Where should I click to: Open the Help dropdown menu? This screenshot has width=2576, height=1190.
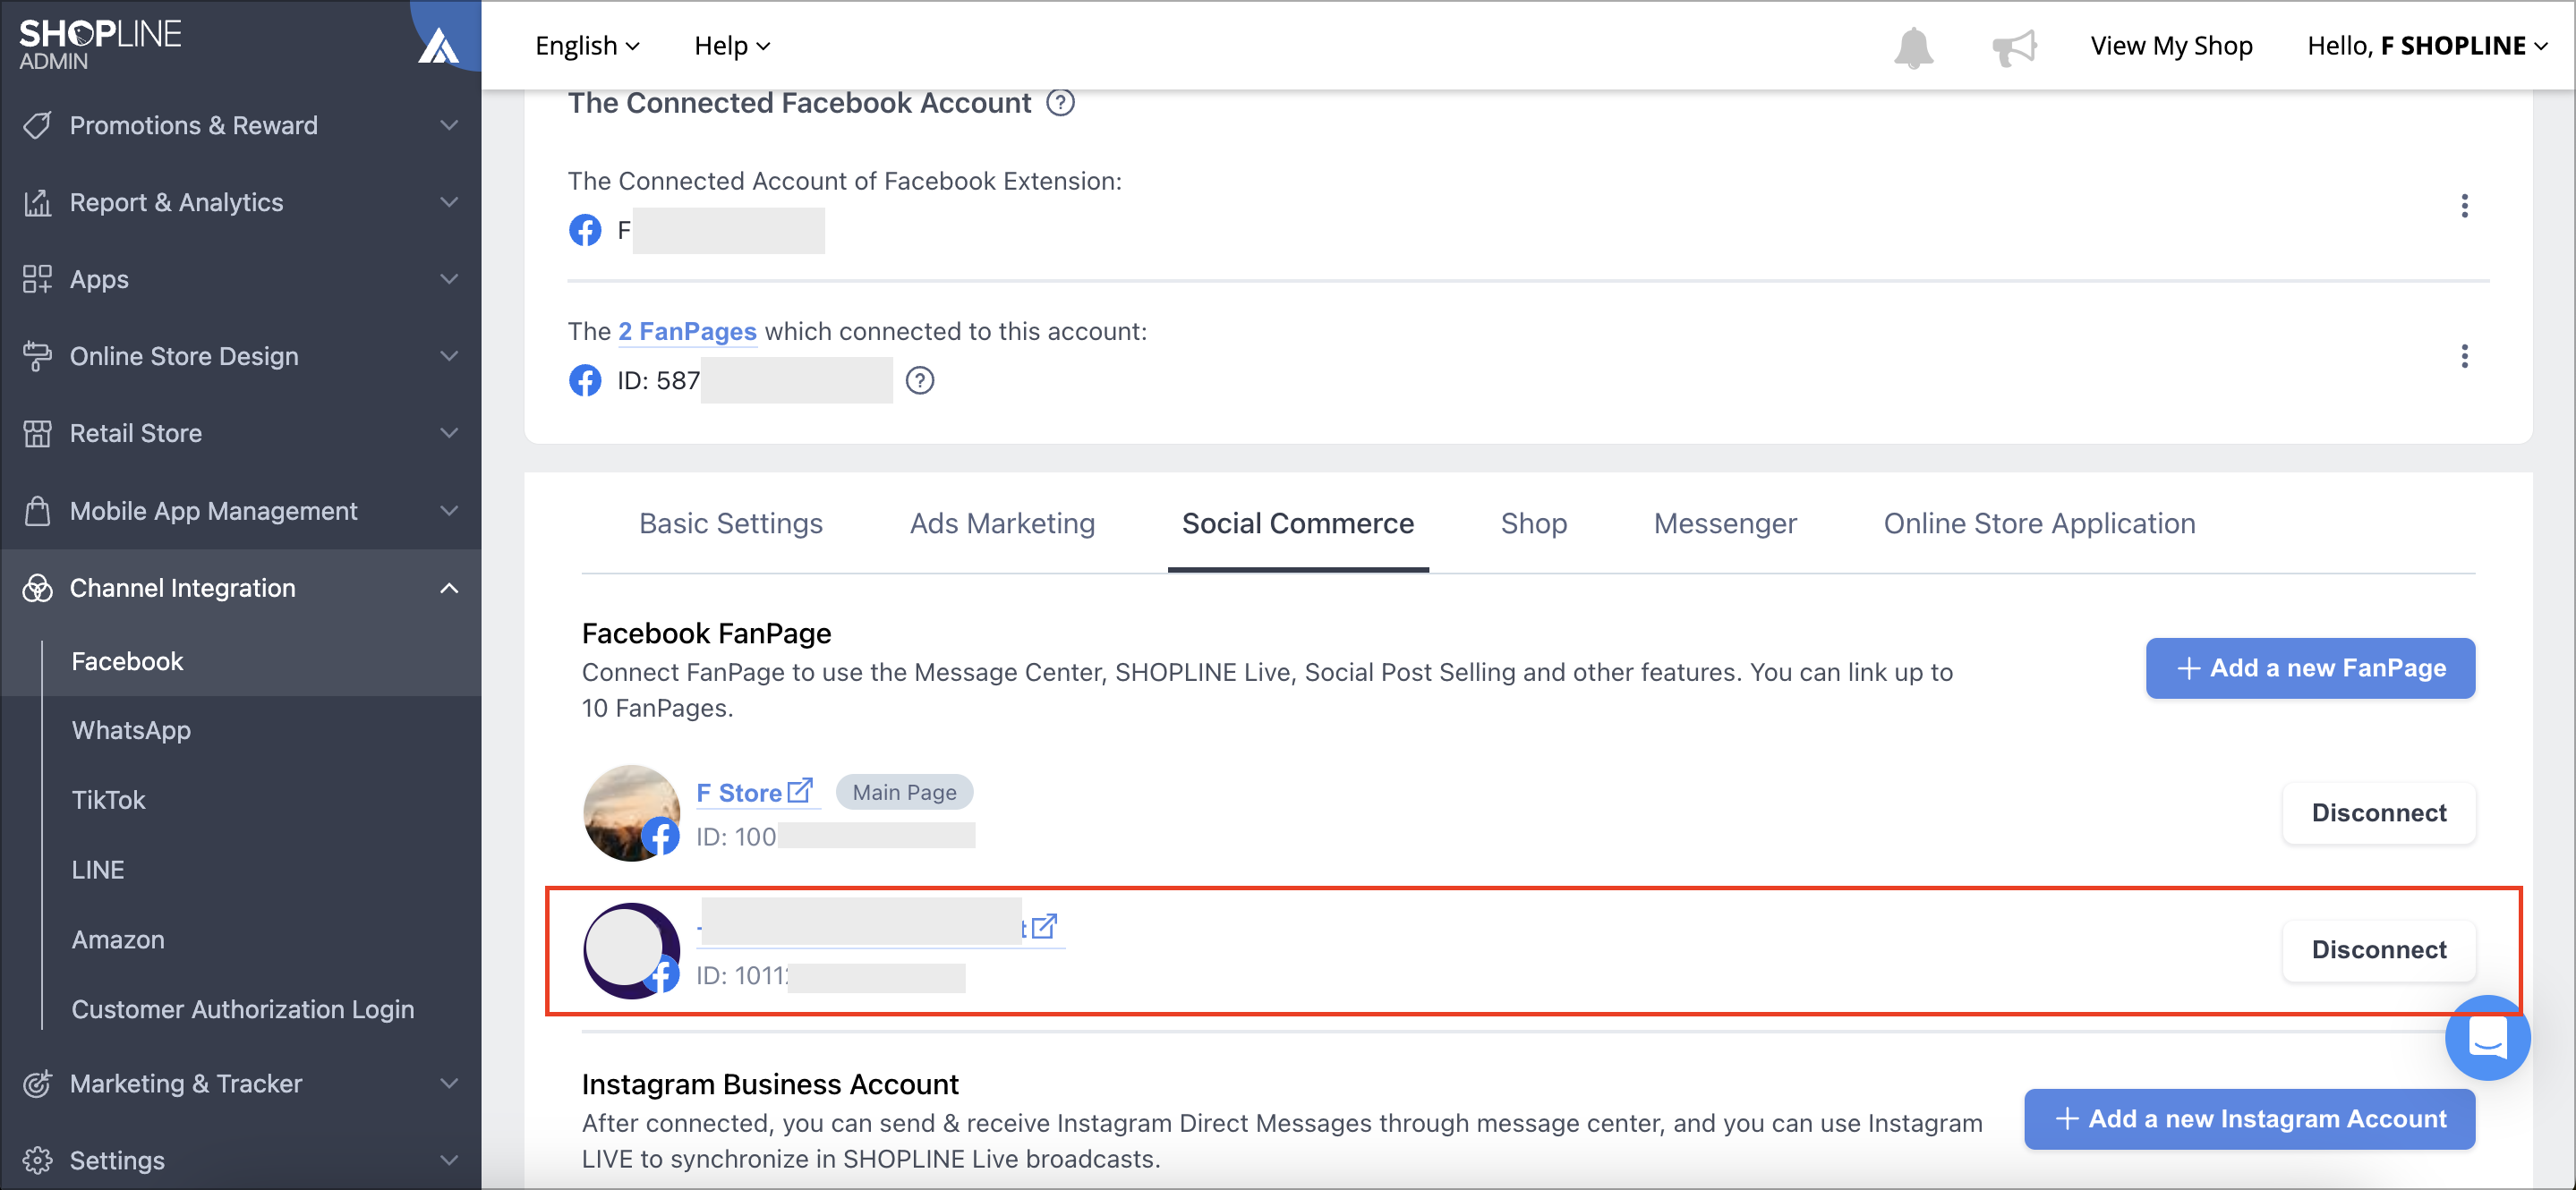coord(732,46)
